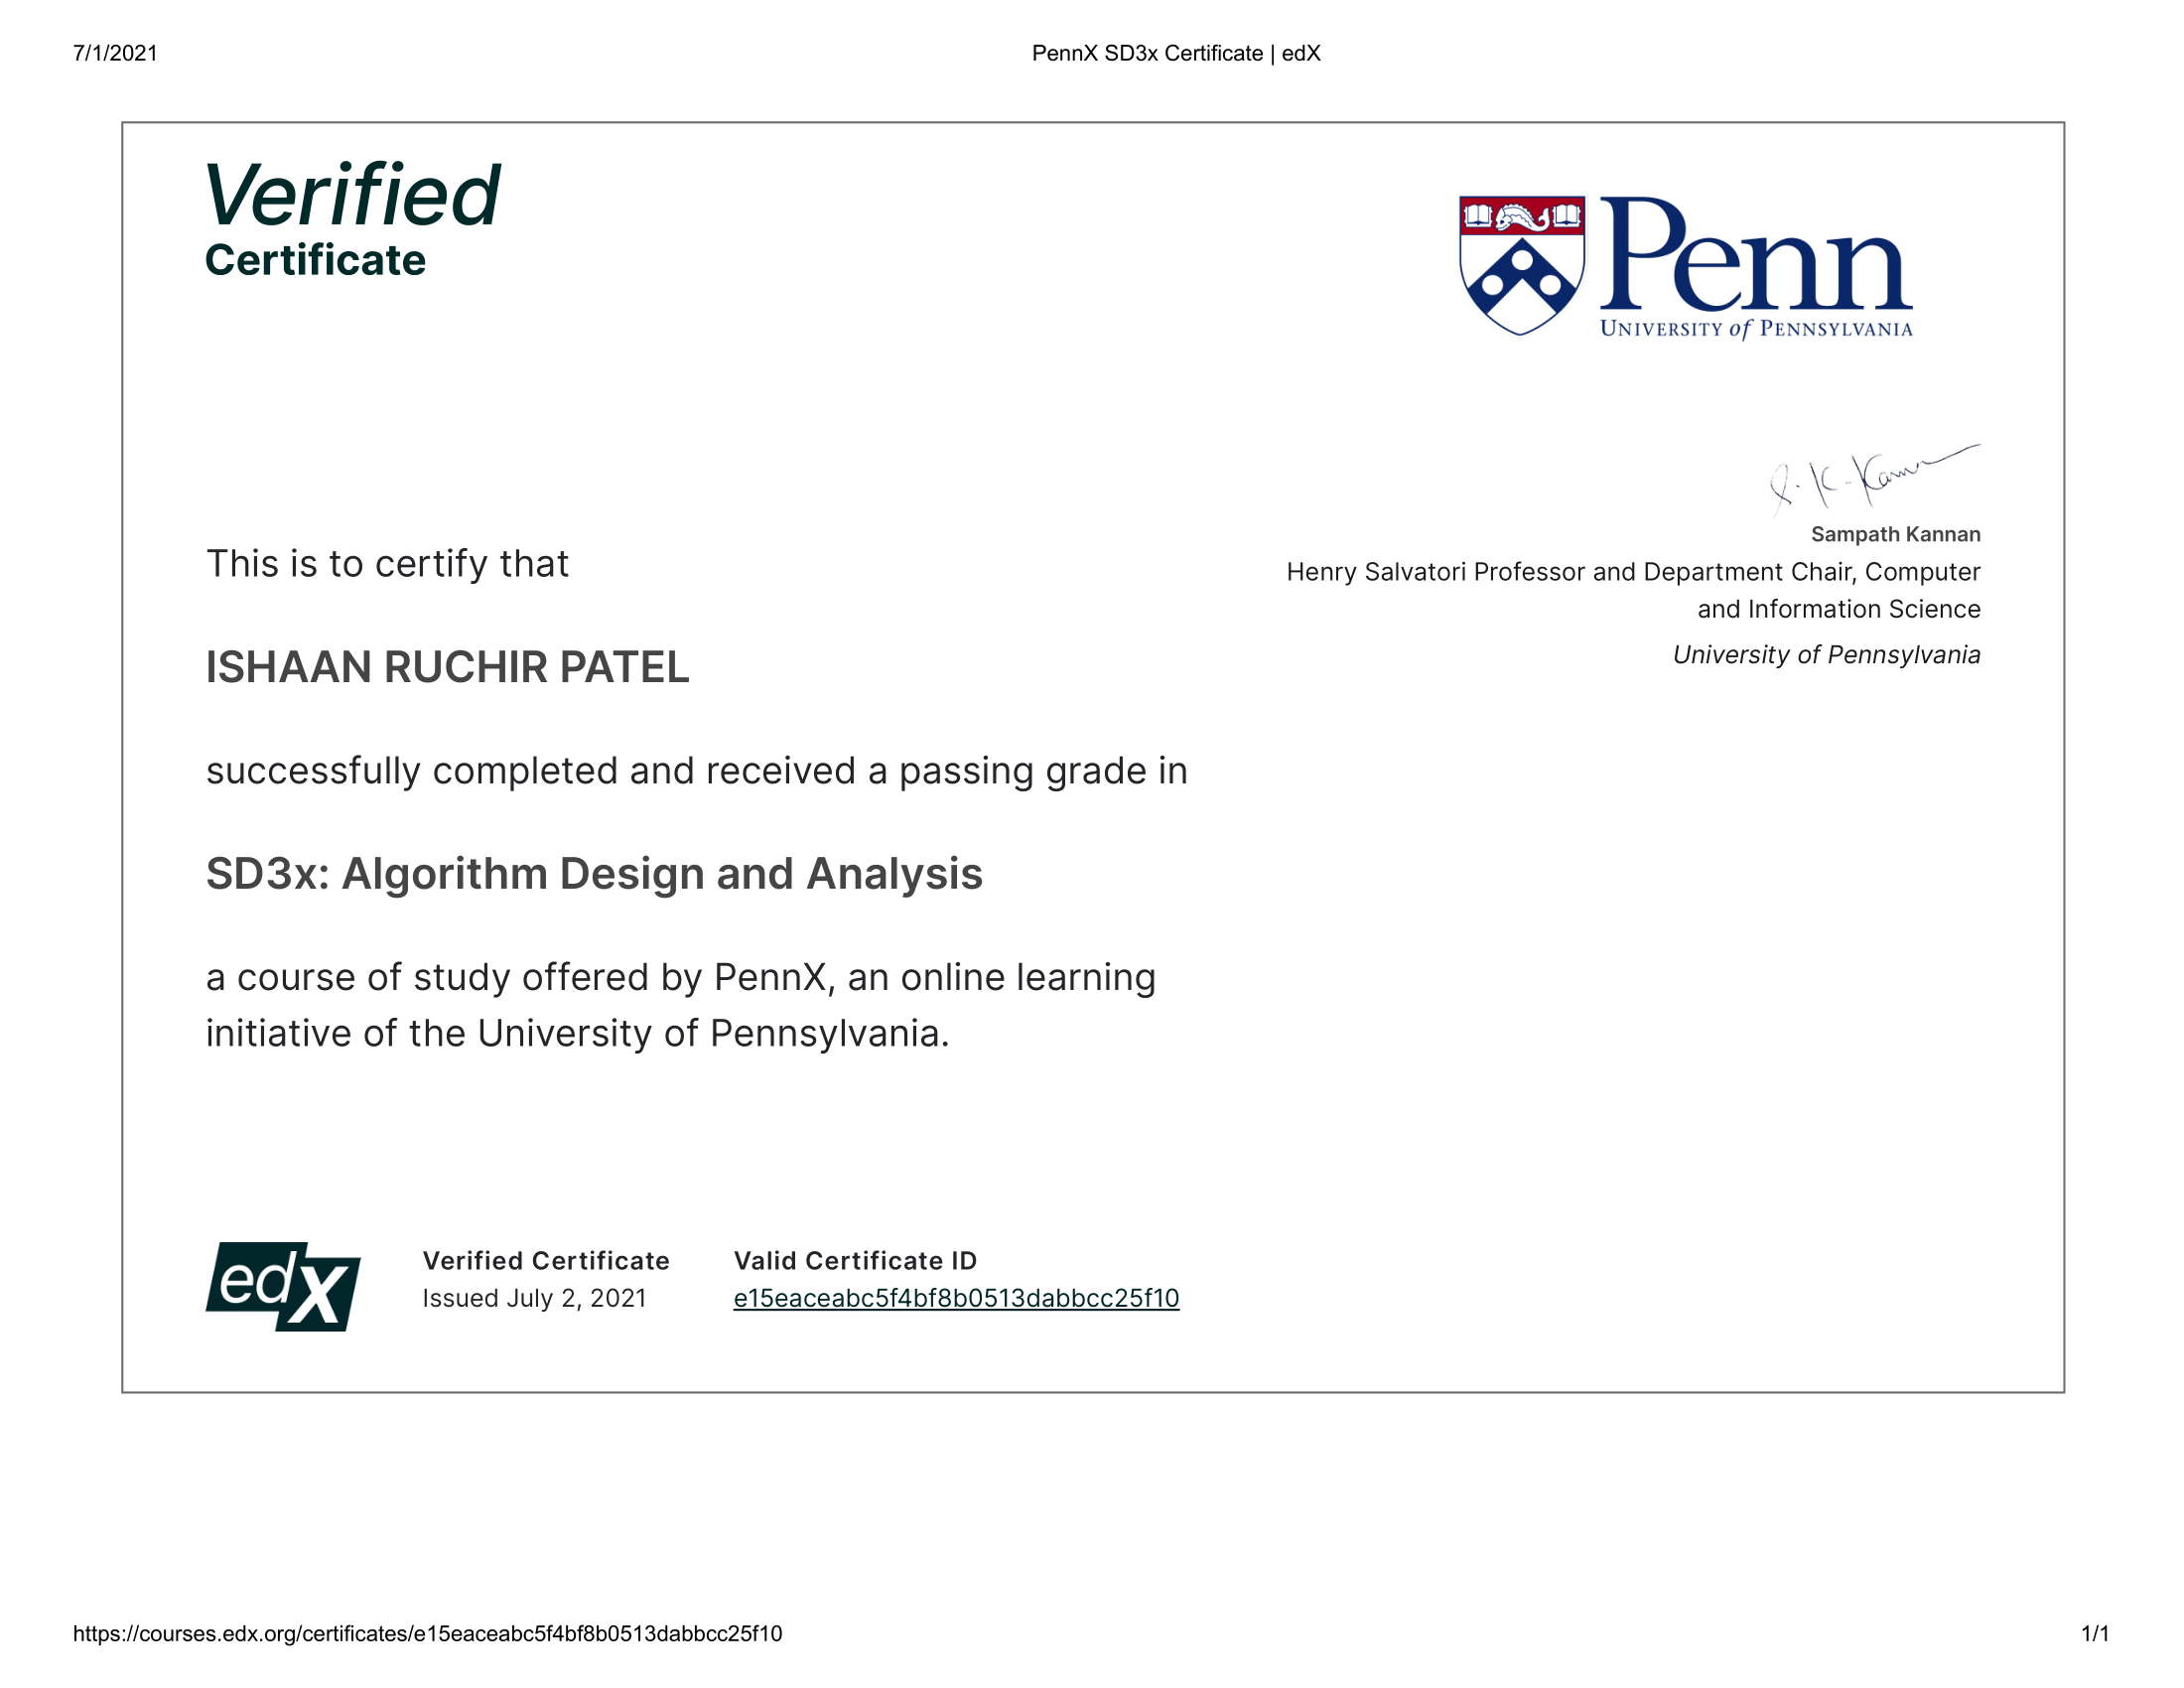Click the edX logo
Viewport: 2184px width, 1688px height.
(x=283, y=1287)
